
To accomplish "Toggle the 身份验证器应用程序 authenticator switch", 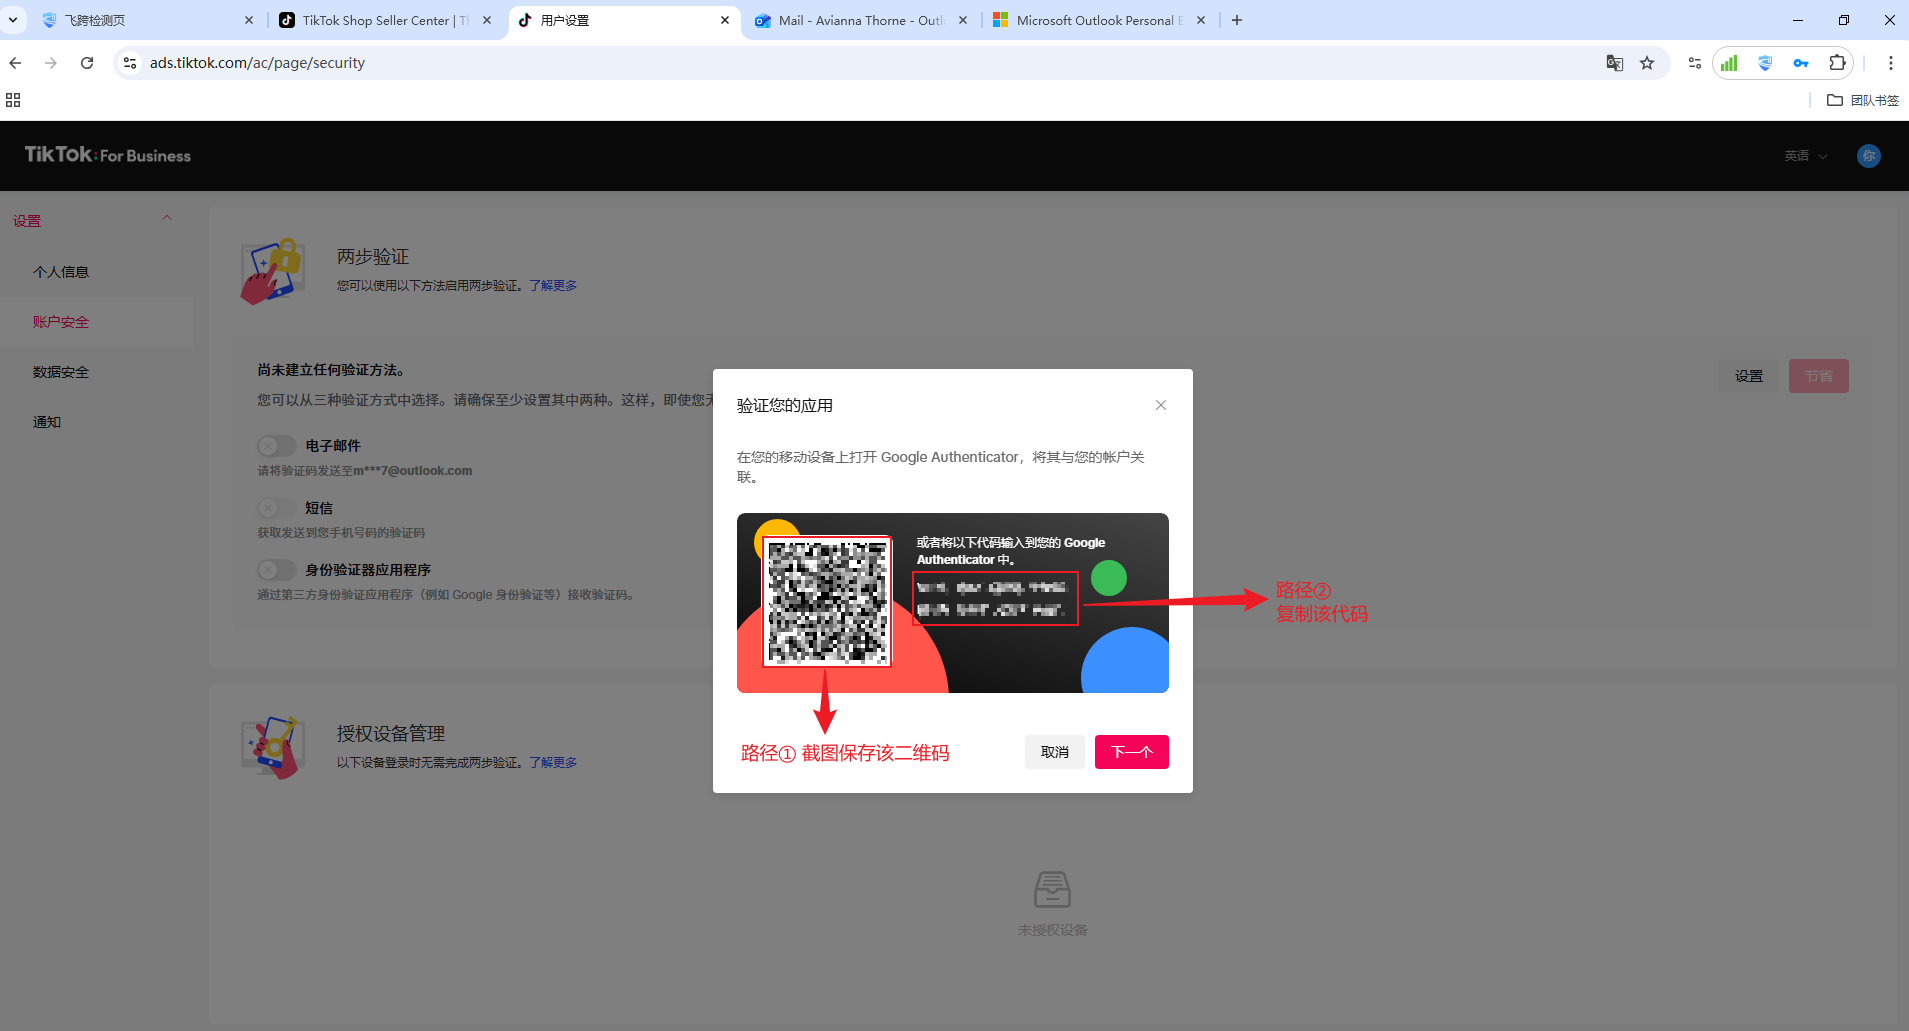I will point(276,570).
